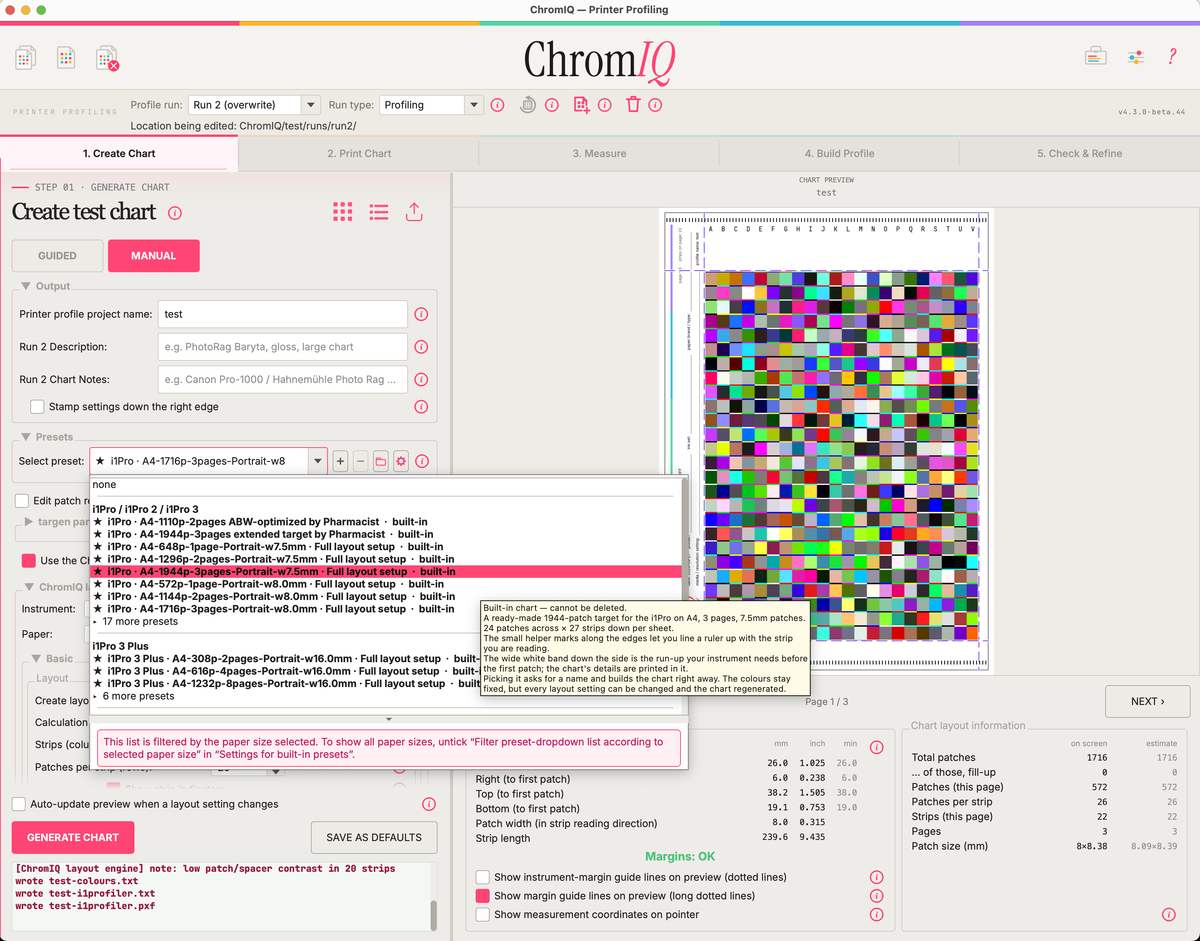Go to the 4. Build Profile tab

(839, 153)
